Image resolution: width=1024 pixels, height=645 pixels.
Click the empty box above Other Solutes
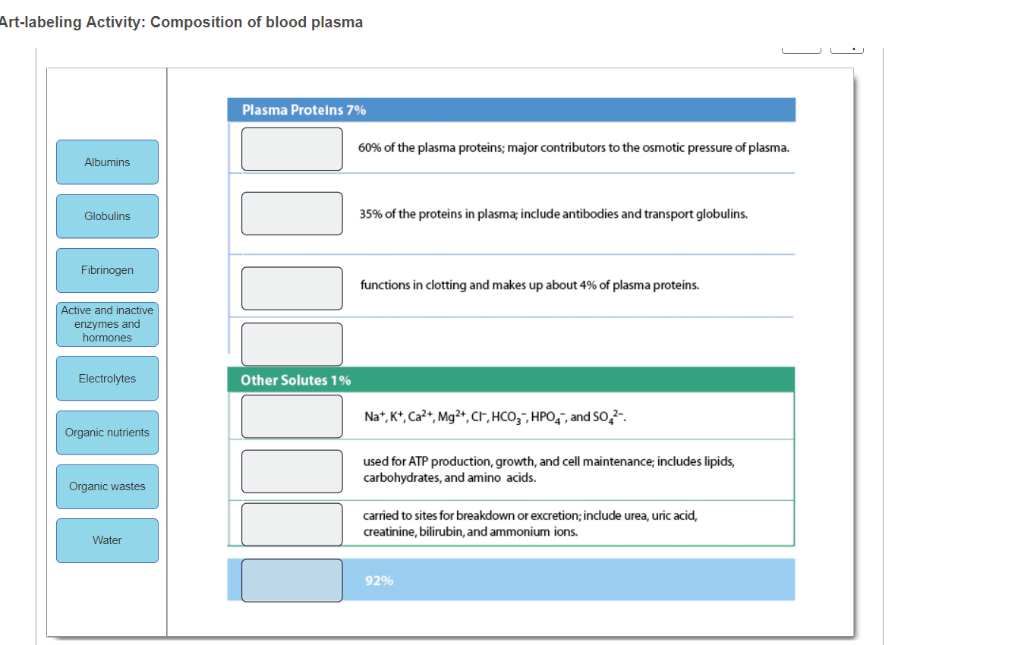pyautogui.click(x=291, y=344)
